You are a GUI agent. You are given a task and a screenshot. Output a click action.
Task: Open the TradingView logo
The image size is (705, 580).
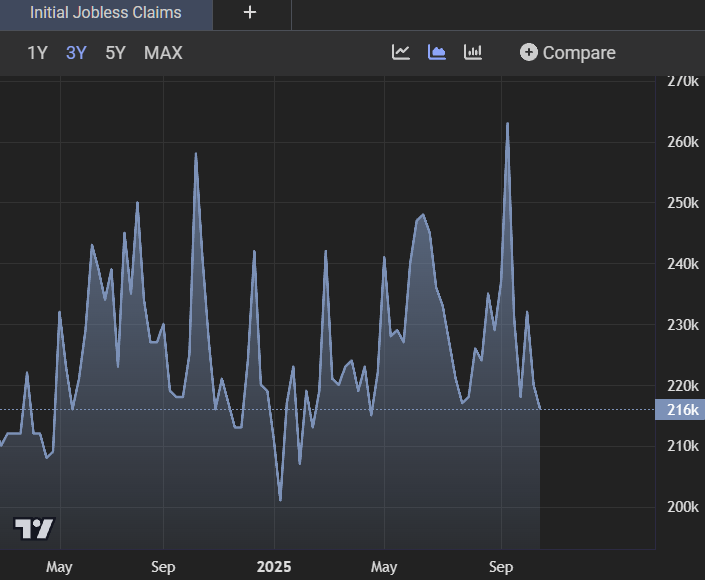pyautogui.click(x=34, y=529)
